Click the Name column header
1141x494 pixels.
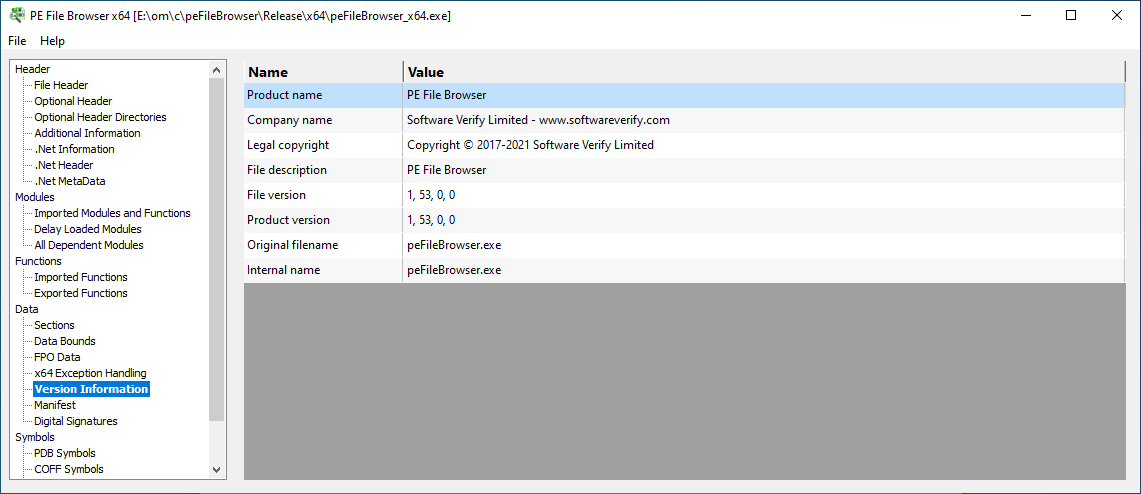(x=323, y=72)
